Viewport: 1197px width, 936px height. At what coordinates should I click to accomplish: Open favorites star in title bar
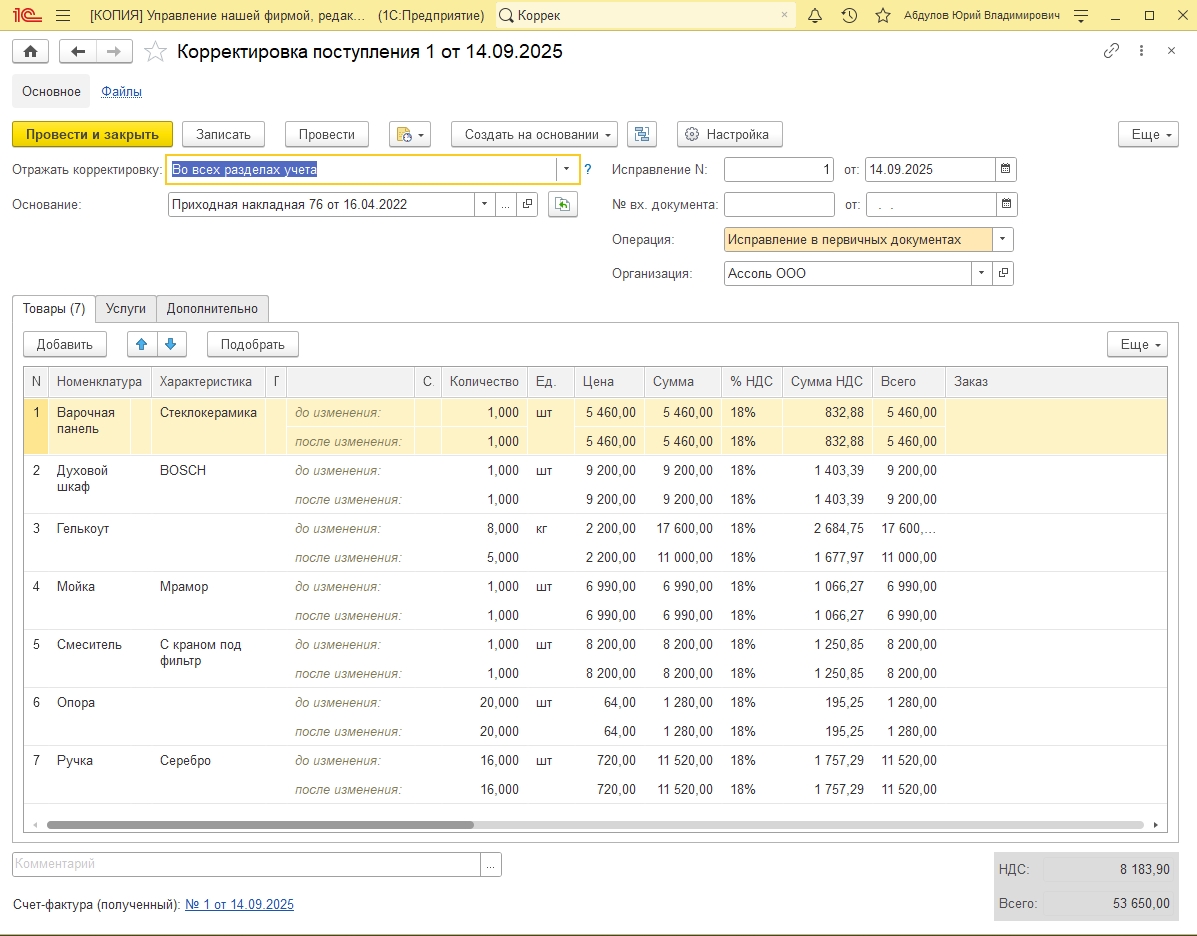(882, 15)
